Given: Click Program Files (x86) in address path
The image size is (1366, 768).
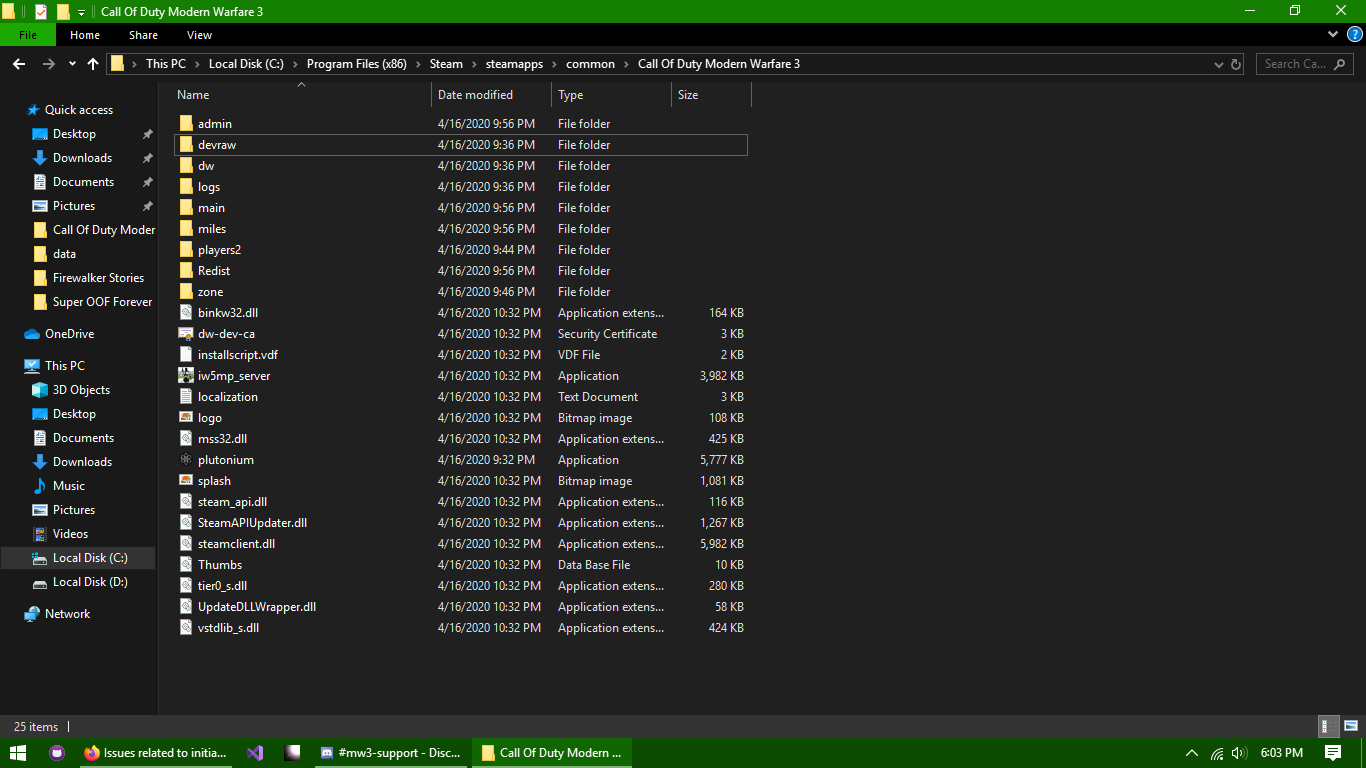Looking at the screenshot, I should coord(356,64).
